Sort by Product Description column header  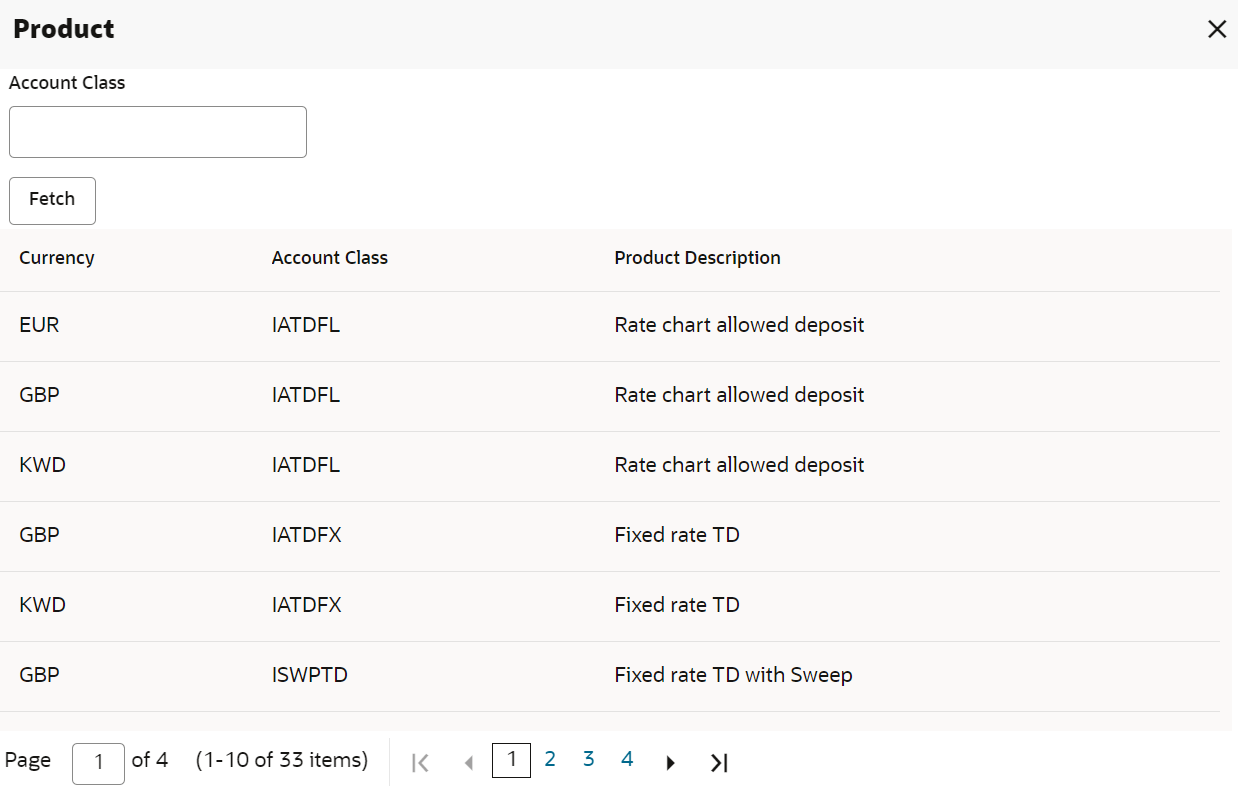click(x=697, y=258)
